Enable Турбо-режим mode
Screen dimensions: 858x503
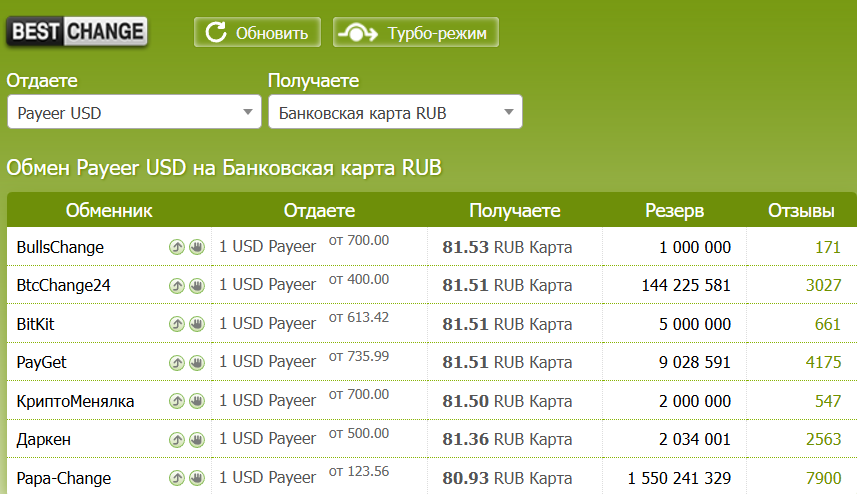tap(416, 32)
